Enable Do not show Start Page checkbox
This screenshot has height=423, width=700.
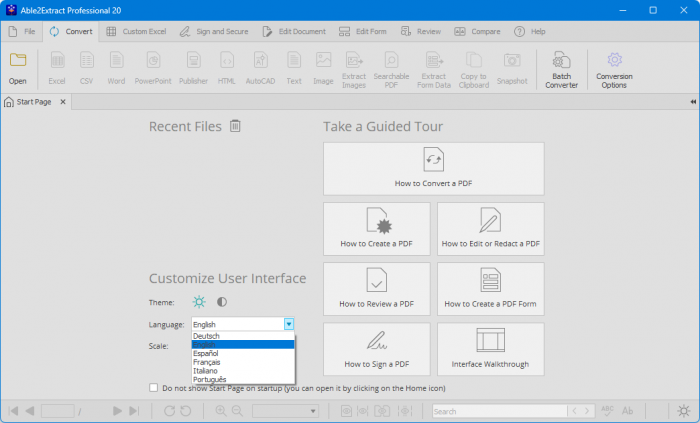pos(153,387)
